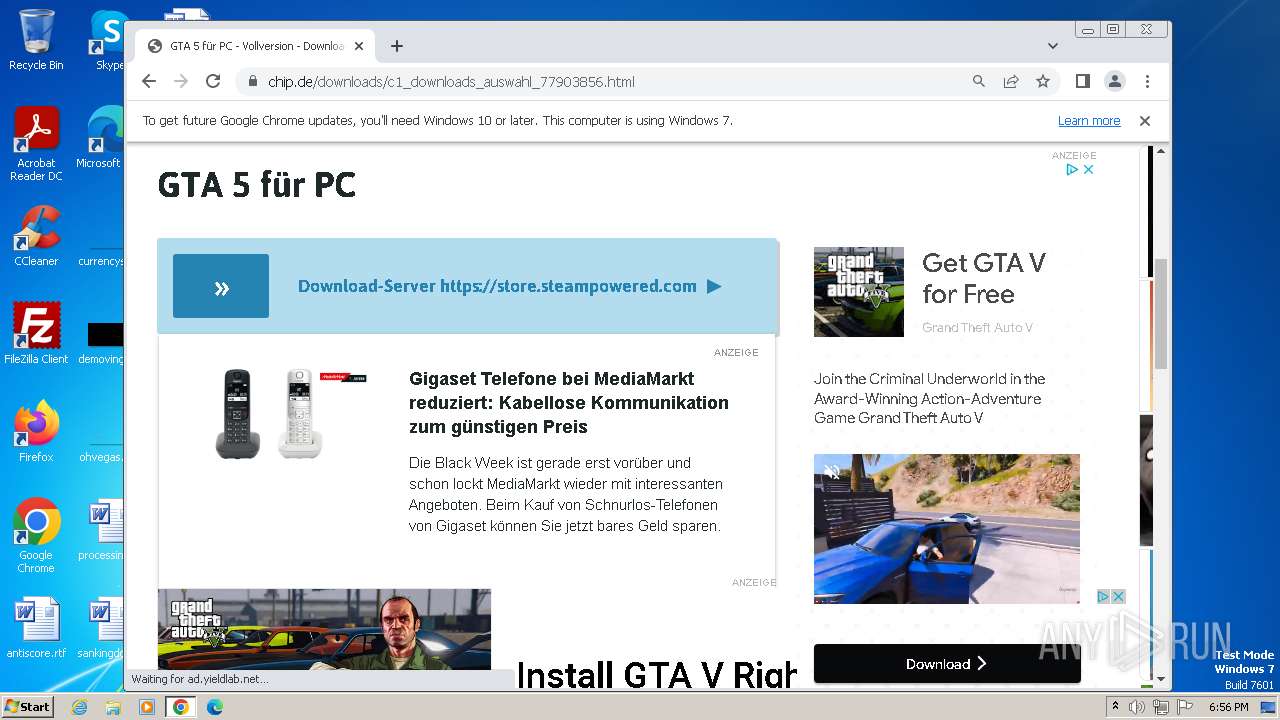Viewport: 1280px width, 720px height.
Task: Open Internet Explorer from the taskbar
Action: [x=79, y=707]
